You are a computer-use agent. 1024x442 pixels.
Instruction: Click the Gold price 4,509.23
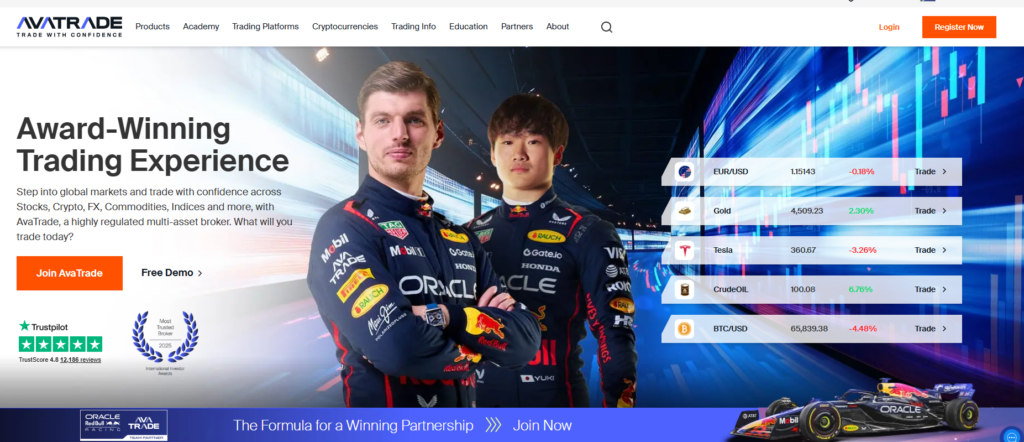[x=807, y=211]
